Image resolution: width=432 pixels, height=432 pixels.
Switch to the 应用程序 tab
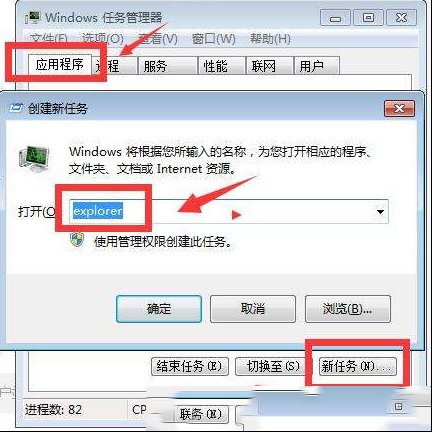pyautogui.click(x=60, y=64)
